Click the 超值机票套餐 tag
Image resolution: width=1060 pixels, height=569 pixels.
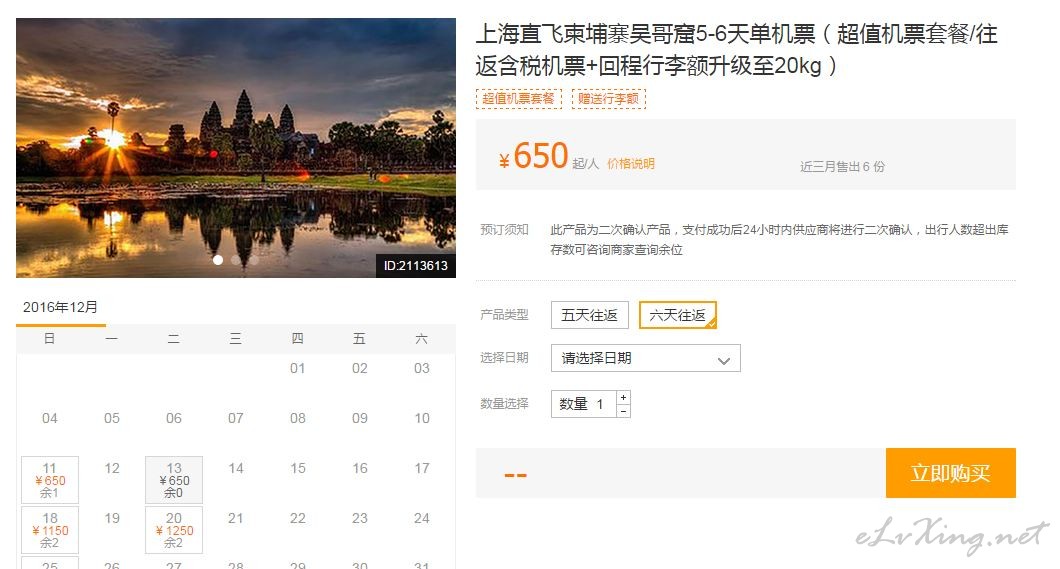tap(519, 99)
